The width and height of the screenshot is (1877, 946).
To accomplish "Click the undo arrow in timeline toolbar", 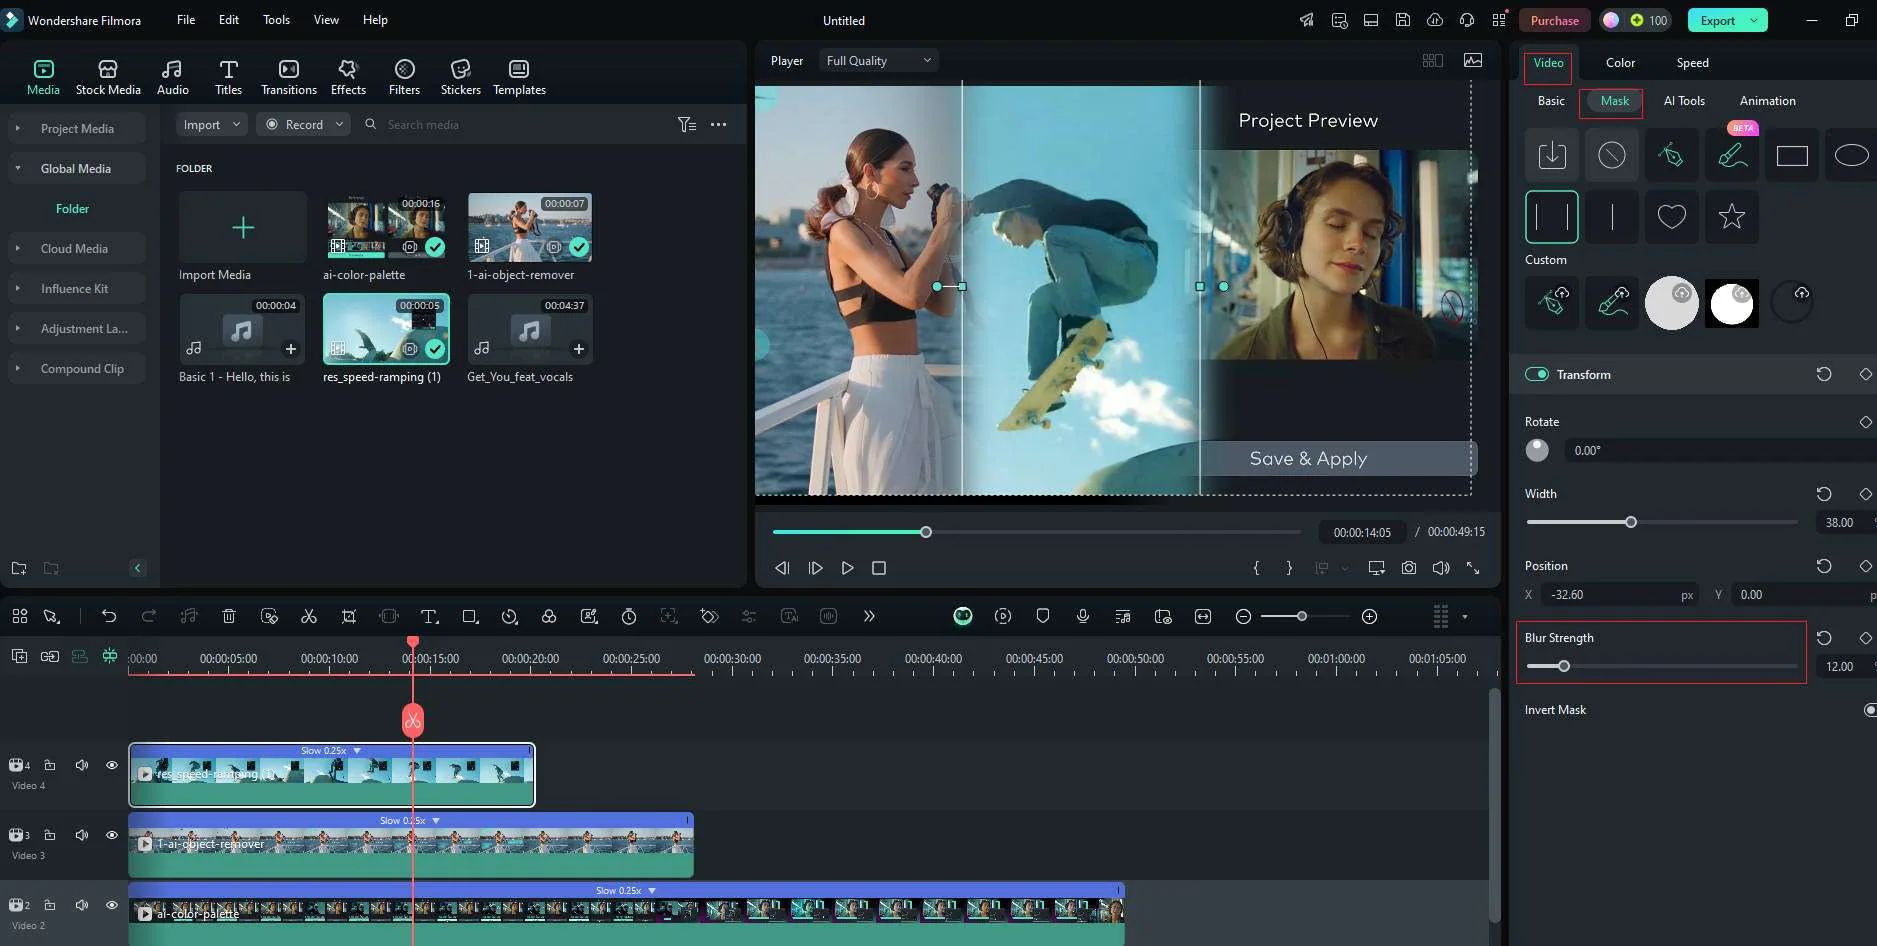I will [109, 617].
